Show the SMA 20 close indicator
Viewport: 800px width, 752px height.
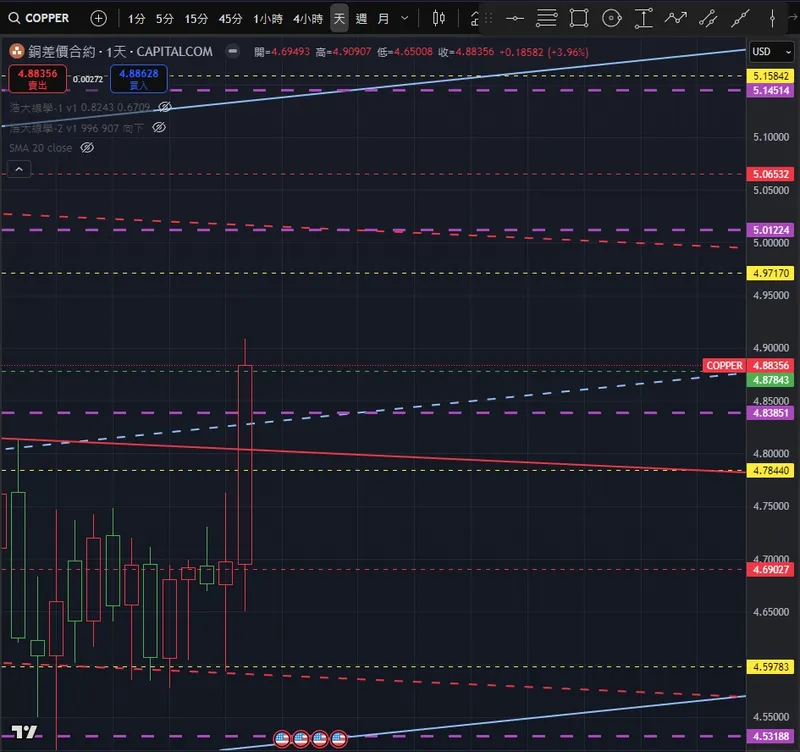[87, 147]
